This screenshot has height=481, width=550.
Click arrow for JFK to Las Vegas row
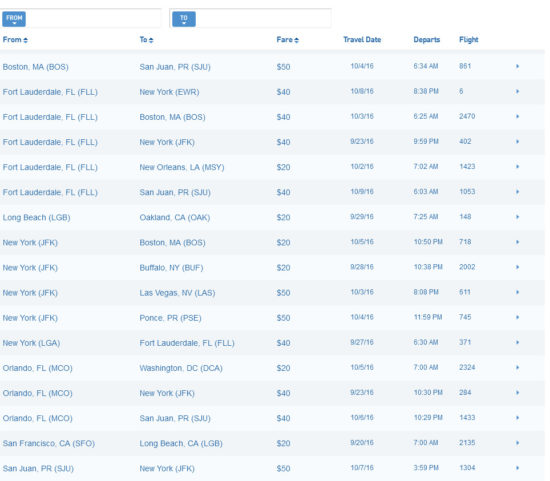point(517,292)
